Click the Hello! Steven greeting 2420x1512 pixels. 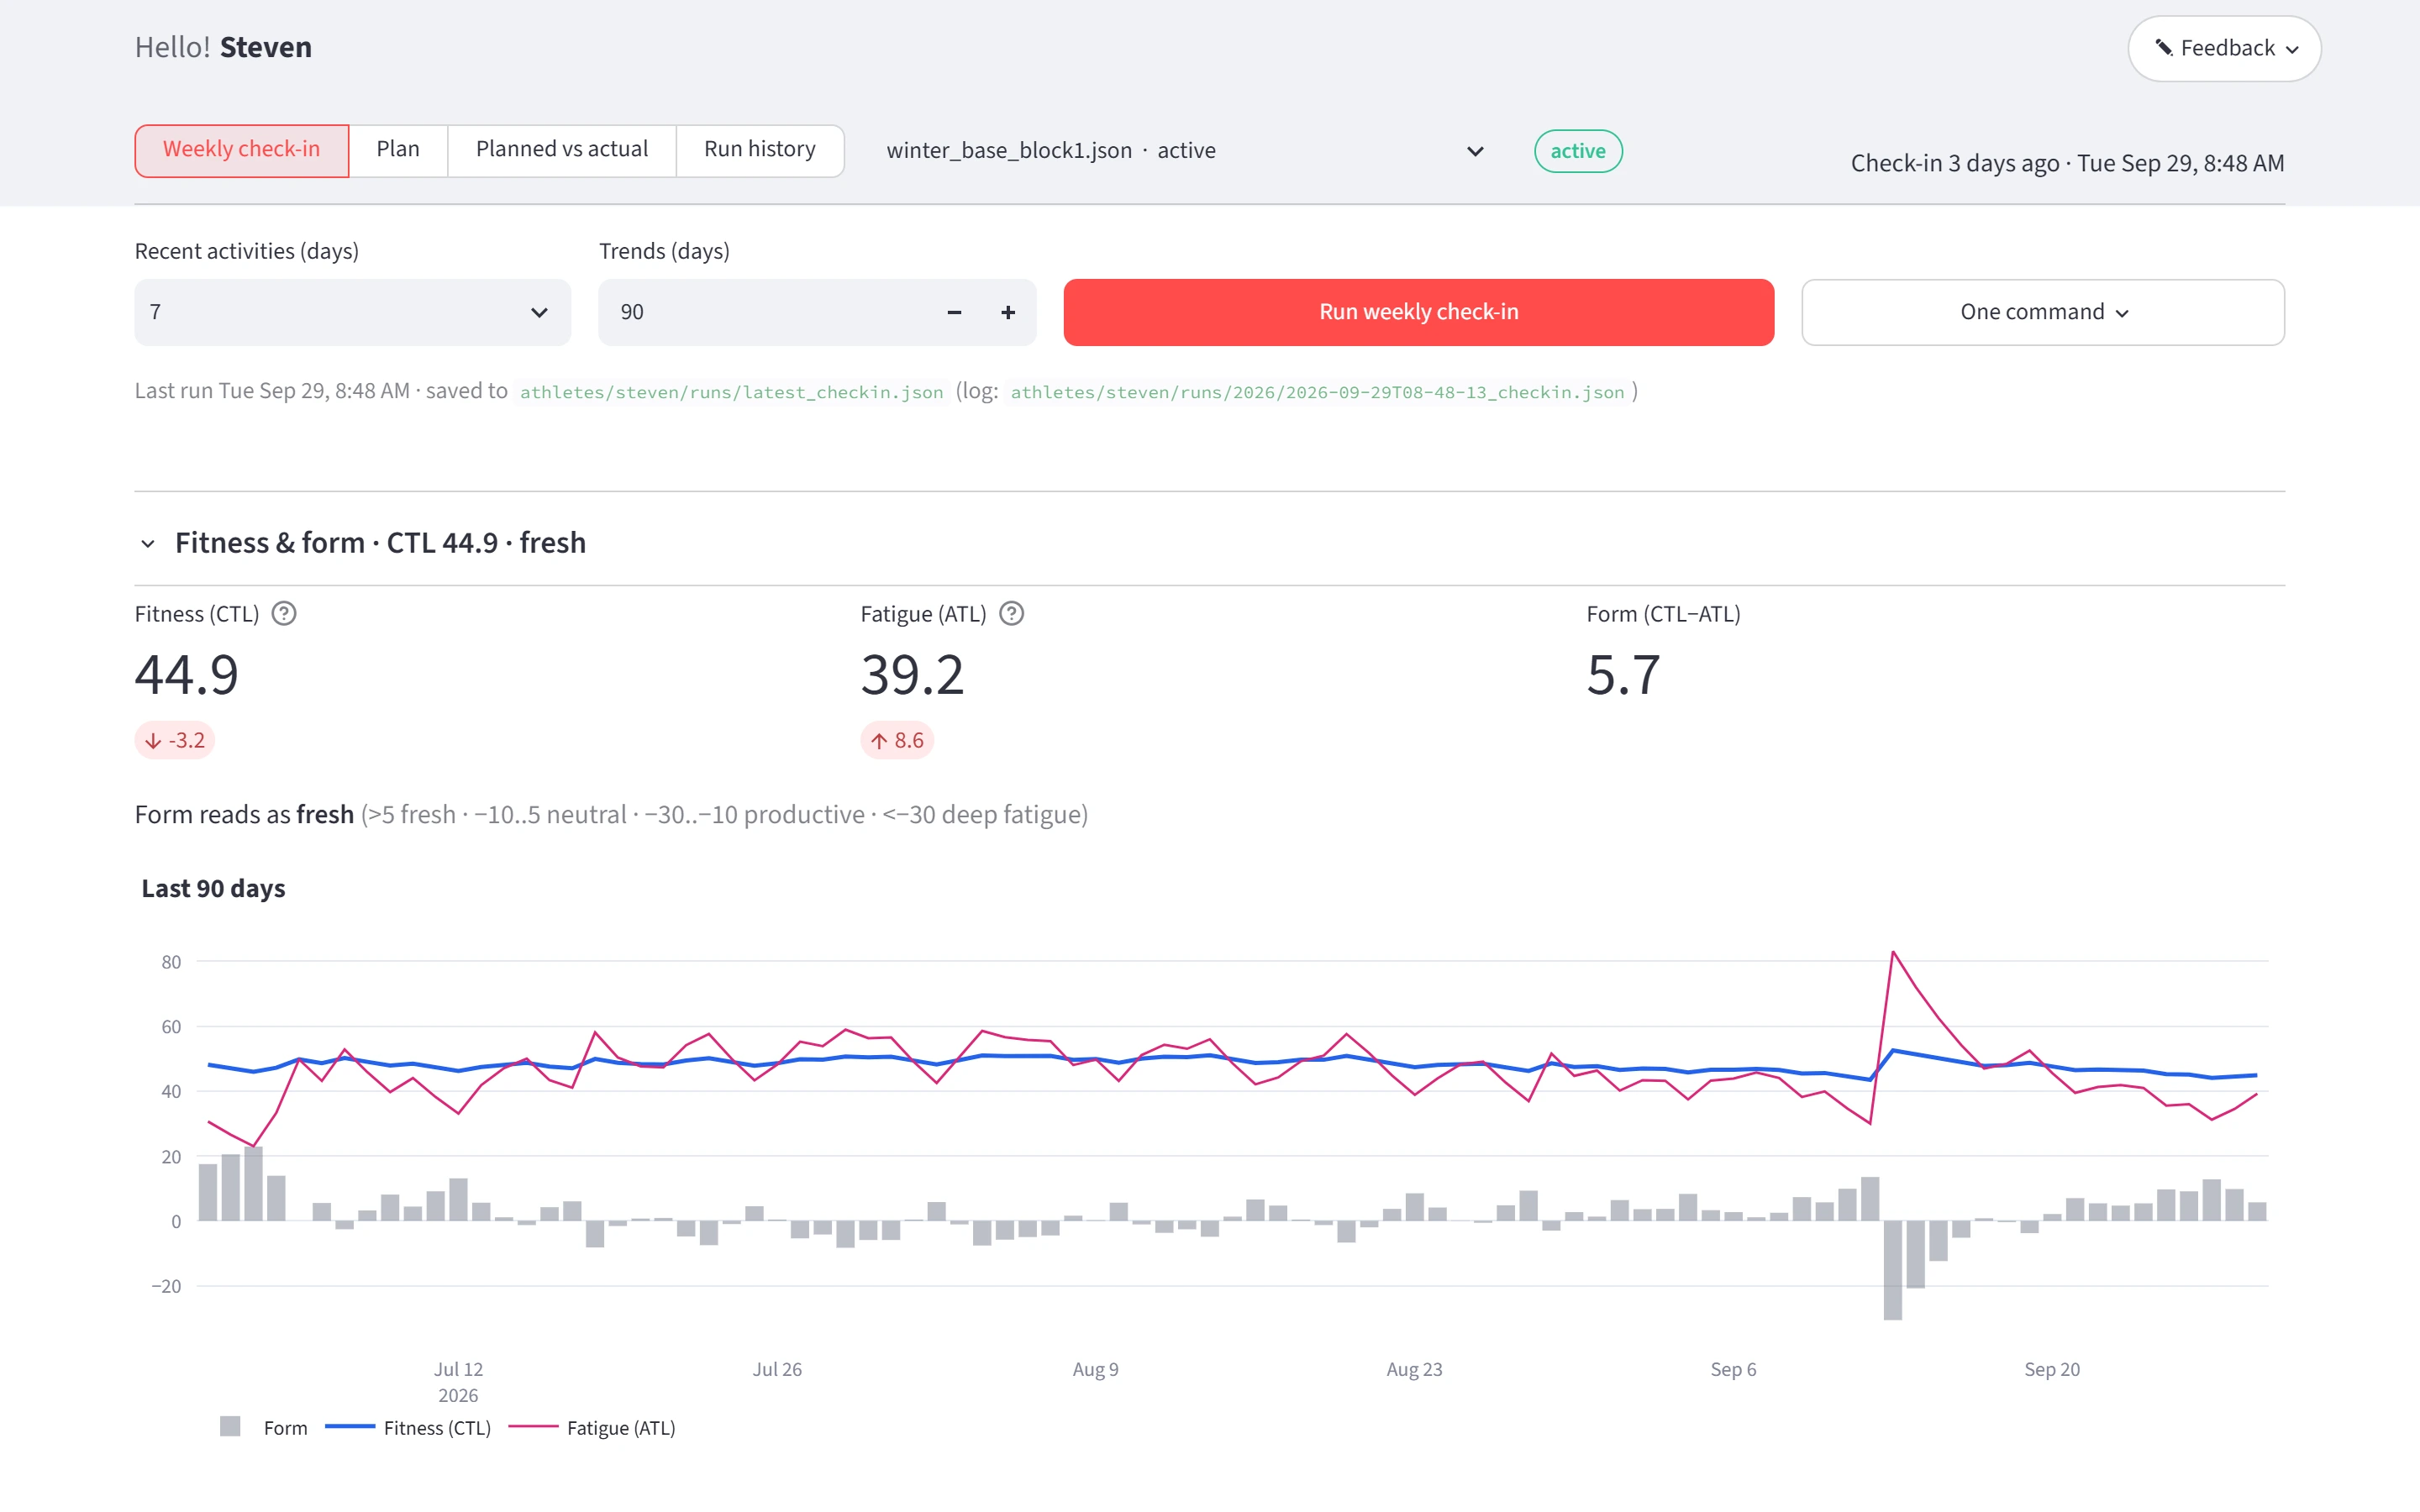coord(223,47)
